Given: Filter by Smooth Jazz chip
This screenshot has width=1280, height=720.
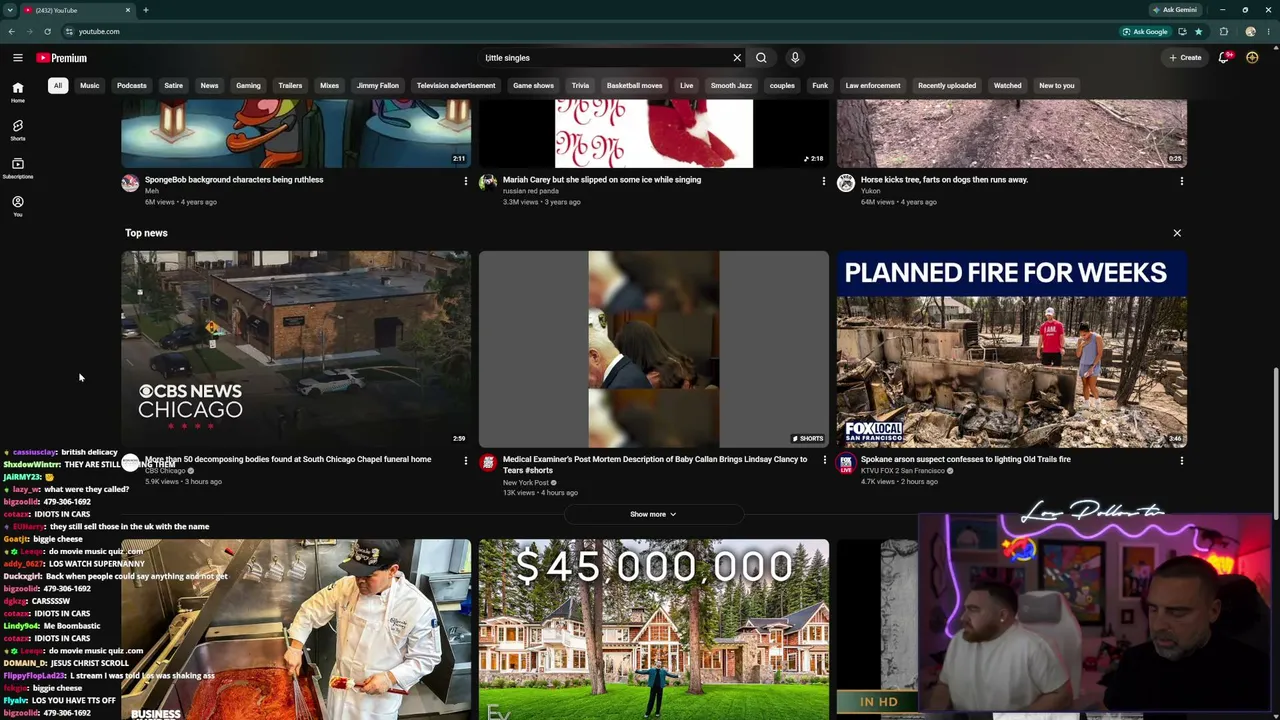Looking at the screenshot, I should (731, 85).
